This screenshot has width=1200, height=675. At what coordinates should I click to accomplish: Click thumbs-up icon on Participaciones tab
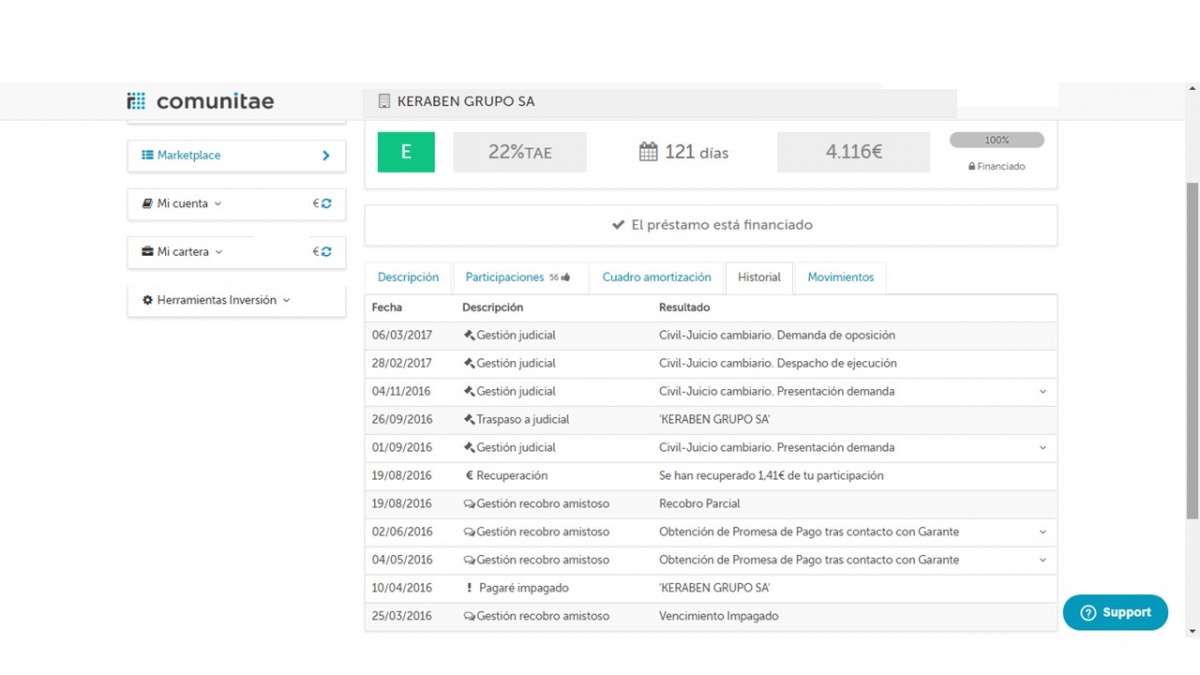(566, 278)
